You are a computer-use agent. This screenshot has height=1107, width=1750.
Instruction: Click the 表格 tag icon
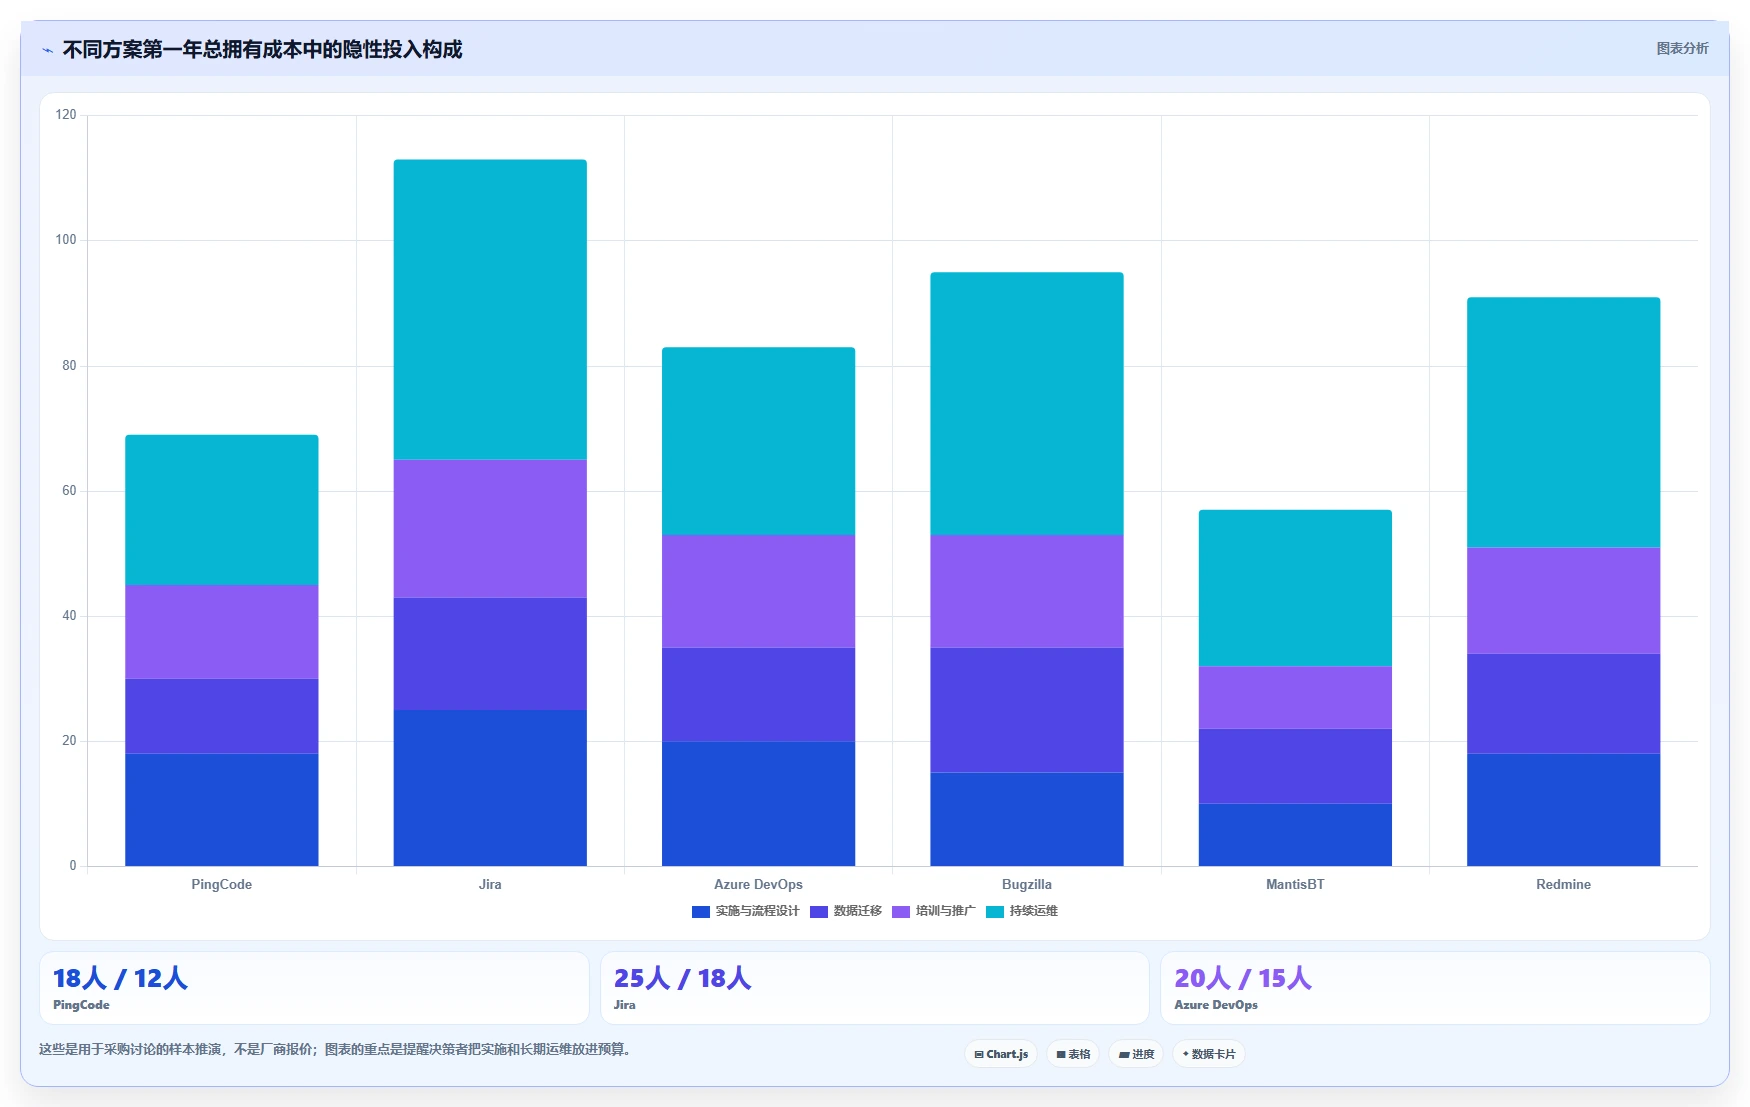tap(1061, 1054)
